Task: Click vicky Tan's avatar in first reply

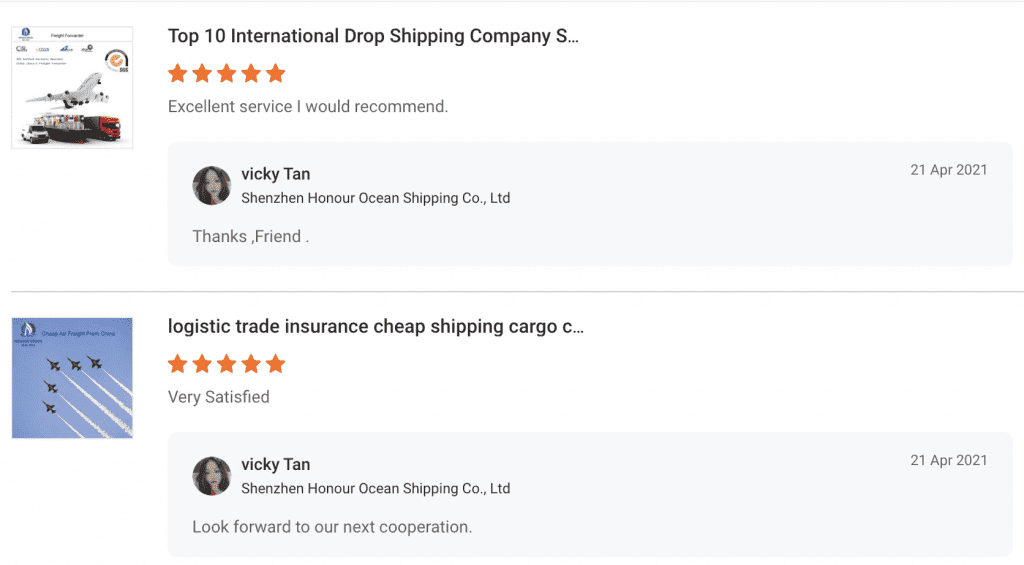Action: [212, 186]
